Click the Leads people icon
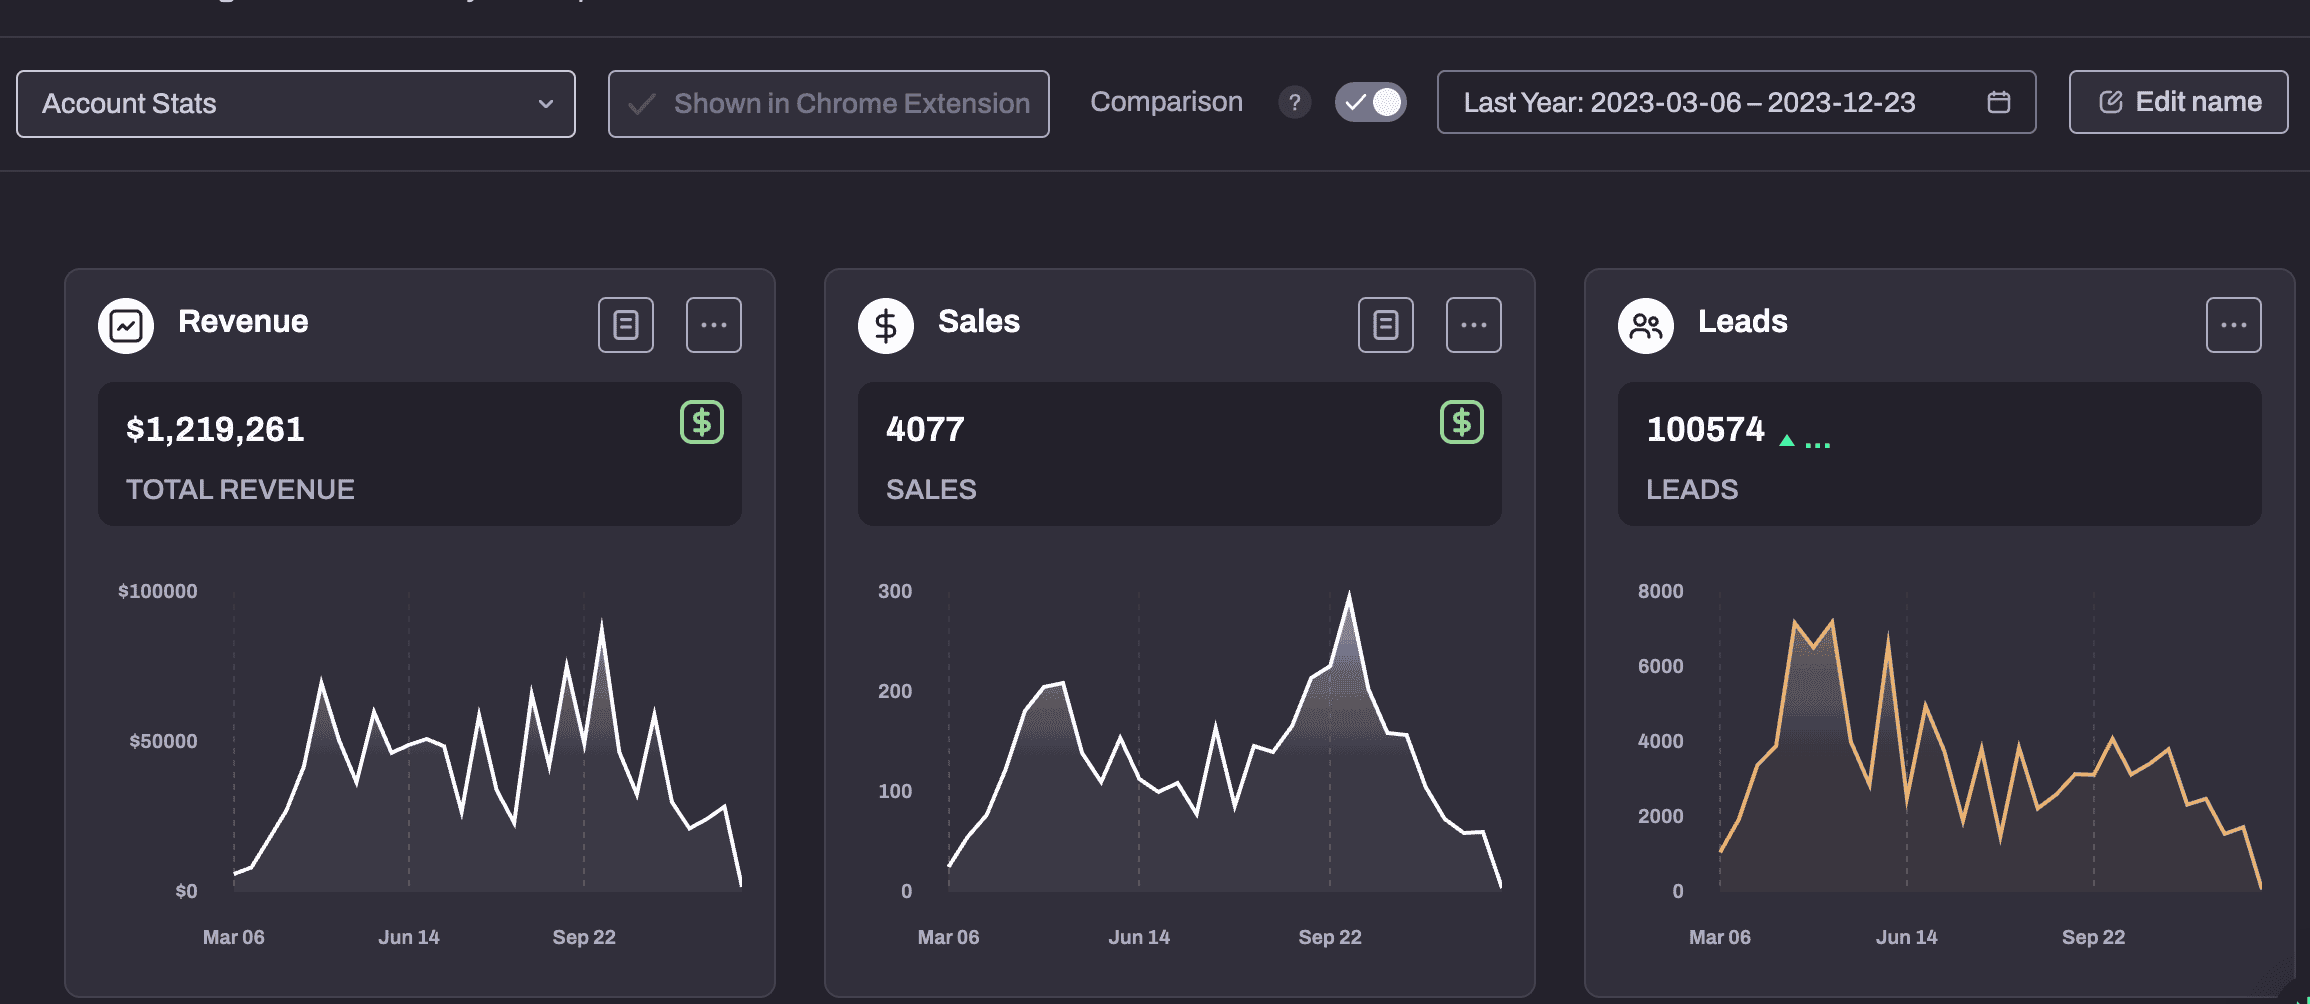 (x=1646, y=326)
